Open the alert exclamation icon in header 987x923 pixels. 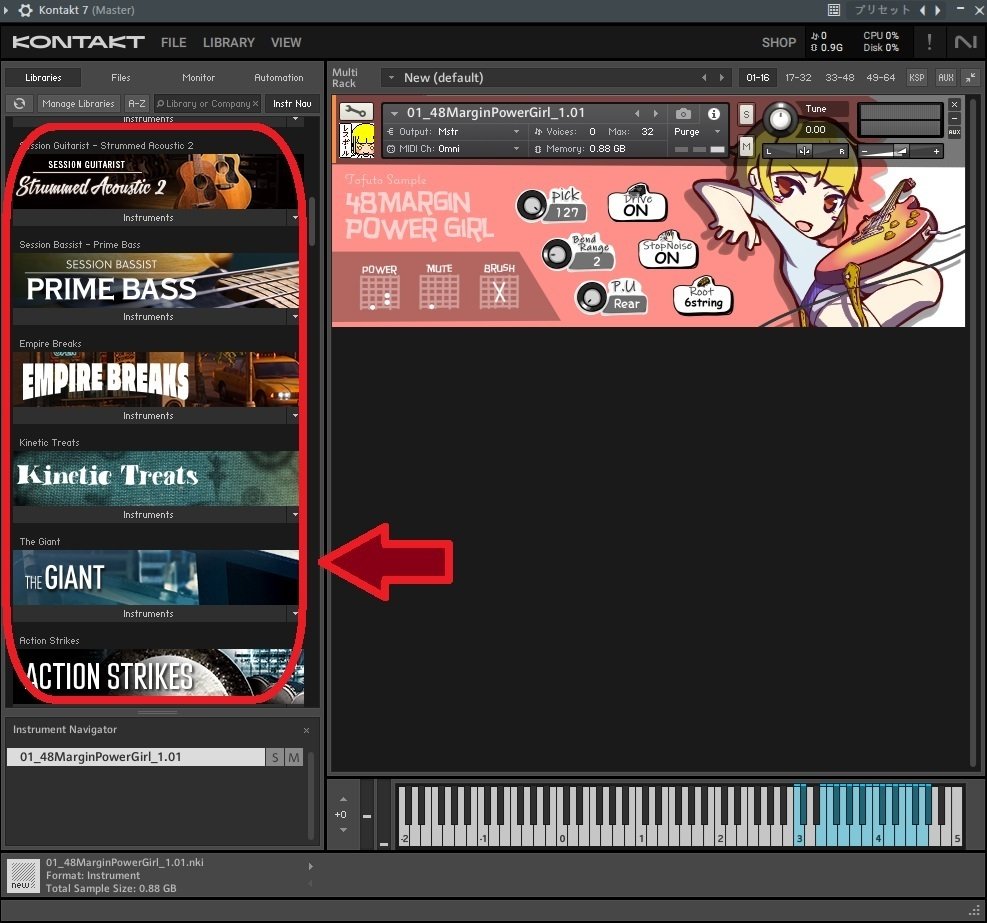click(929, 42)
